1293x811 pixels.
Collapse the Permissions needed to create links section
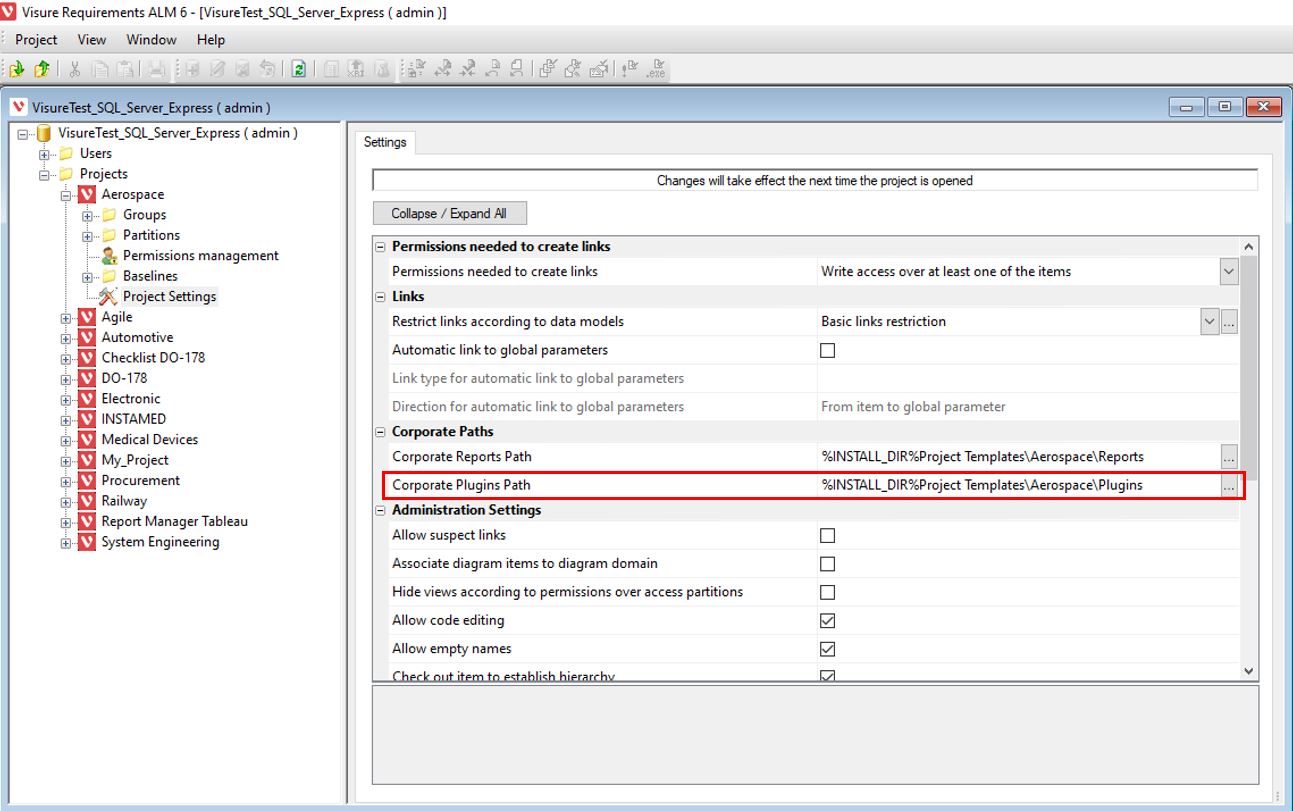point(380,247)
